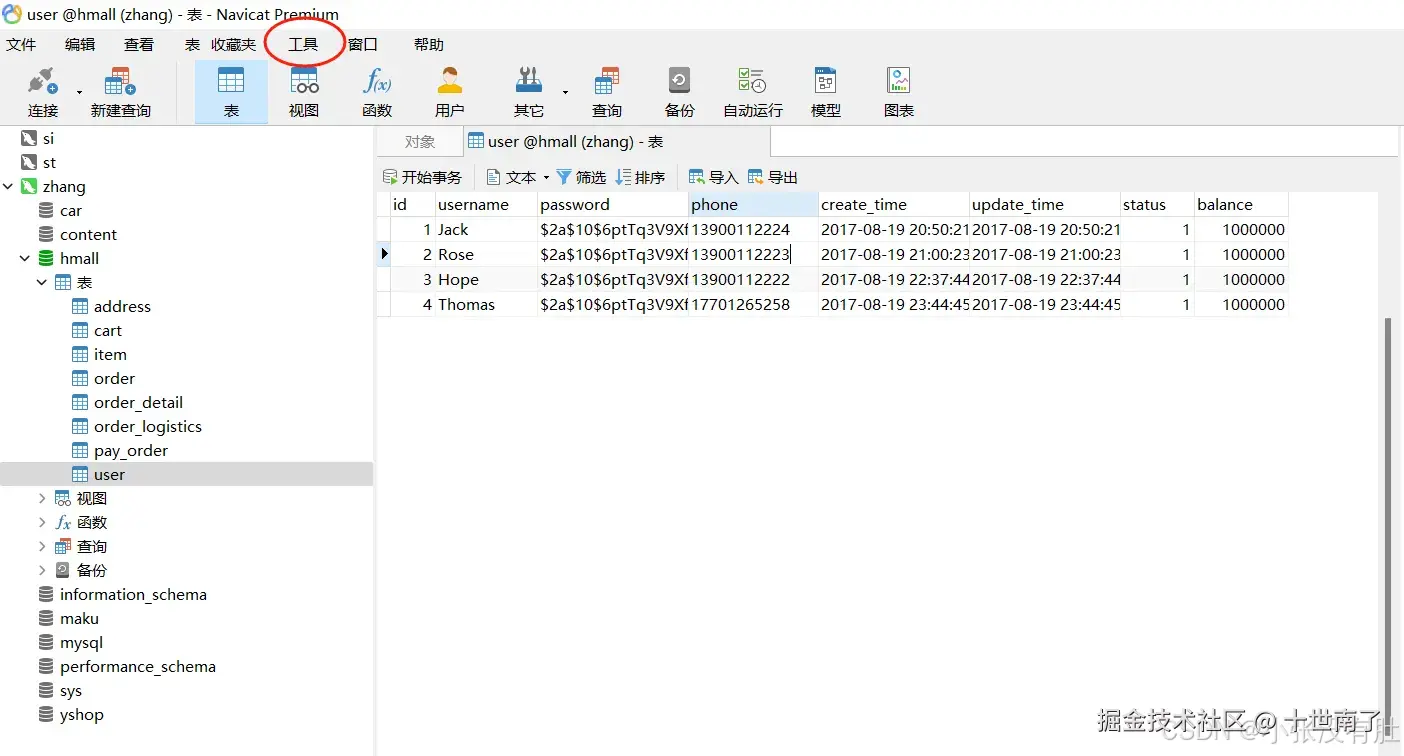Image resolution: width=1404 pixels, height=756 pixels.
Task: Click the cart table icon in tree
Action: pyautogui.click(x=80, y=330)
